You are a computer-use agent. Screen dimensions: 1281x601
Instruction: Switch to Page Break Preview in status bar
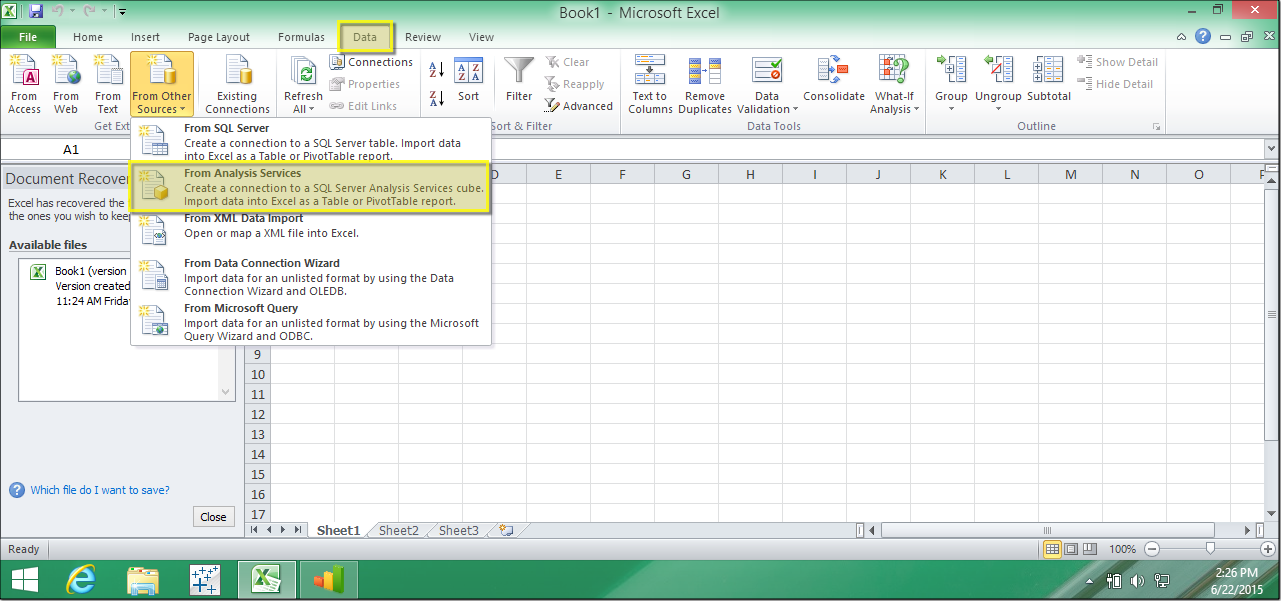coord(1090,549)
